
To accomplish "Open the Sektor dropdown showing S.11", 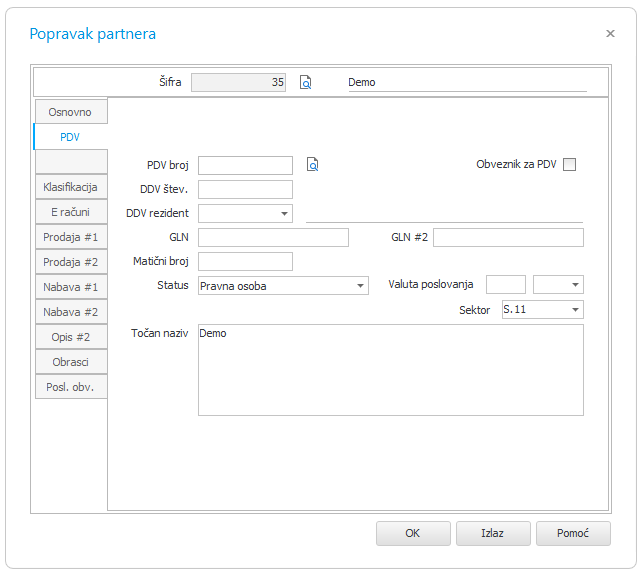I will (x=542, y=310).
